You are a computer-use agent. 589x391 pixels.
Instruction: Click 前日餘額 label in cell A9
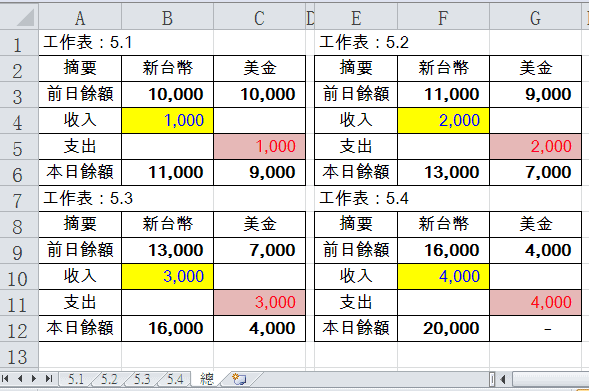pos(80,251)
